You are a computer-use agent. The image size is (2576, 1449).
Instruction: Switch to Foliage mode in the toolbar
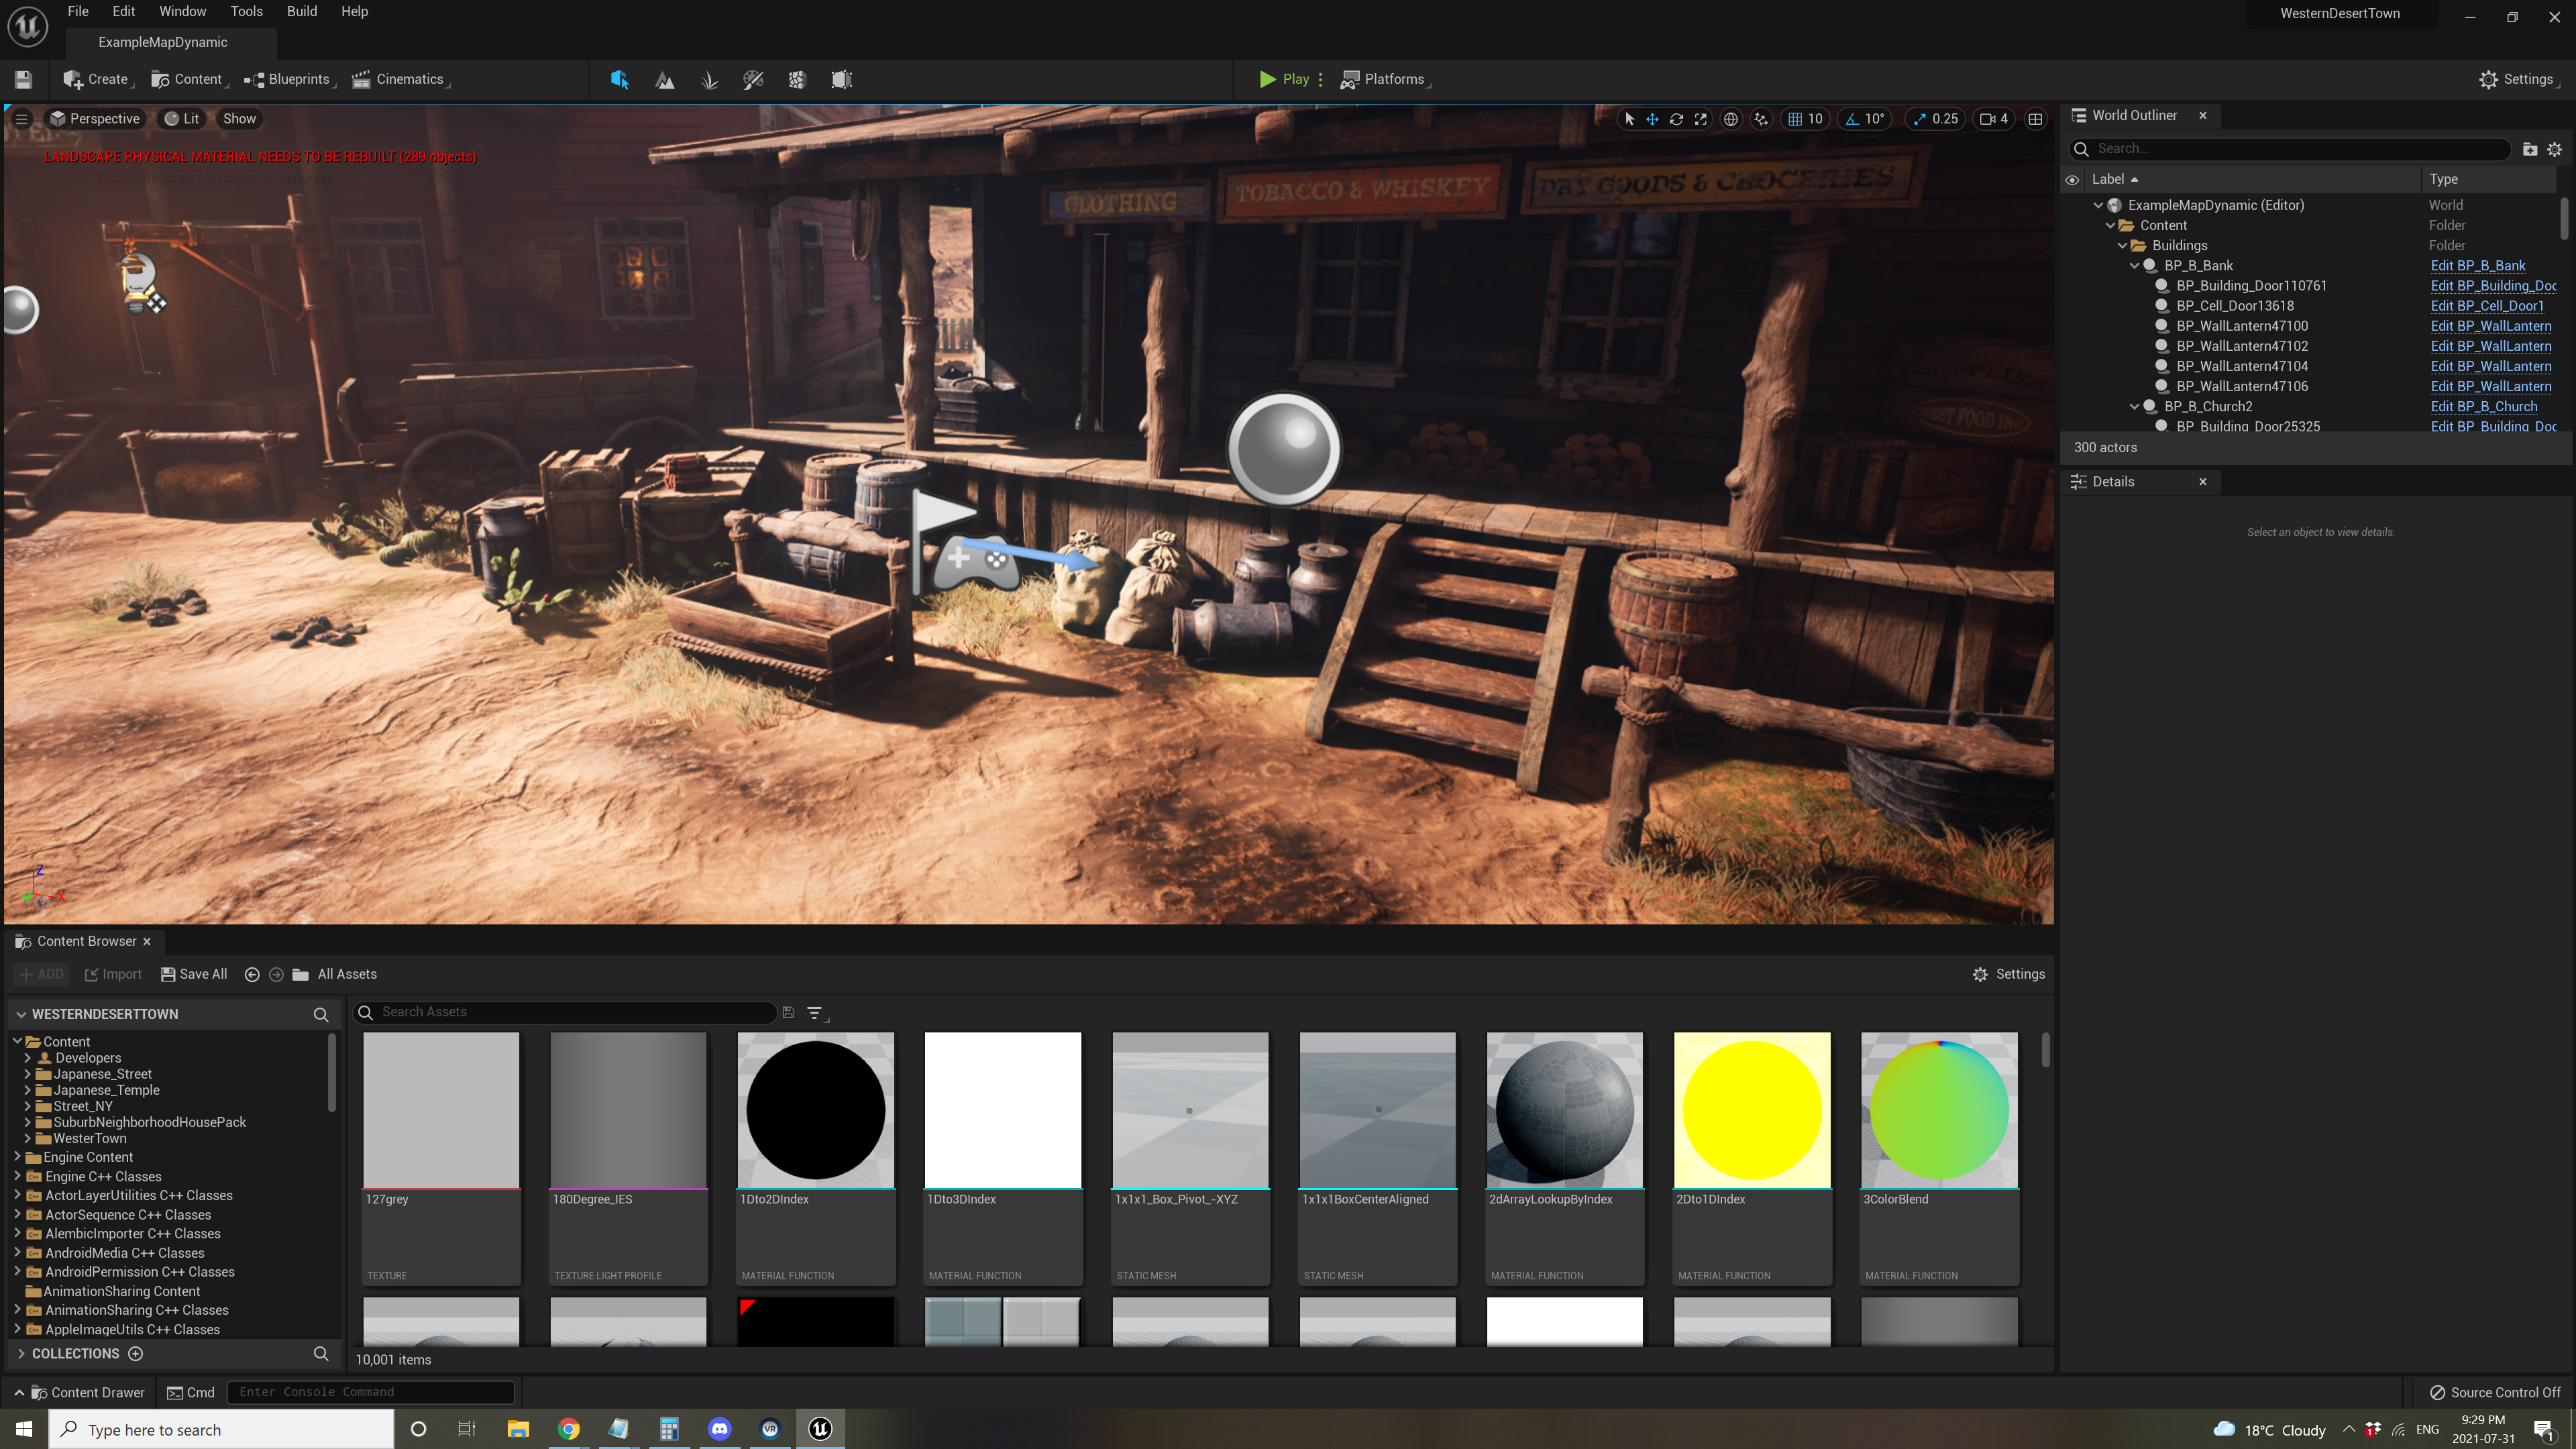point(710,79)
